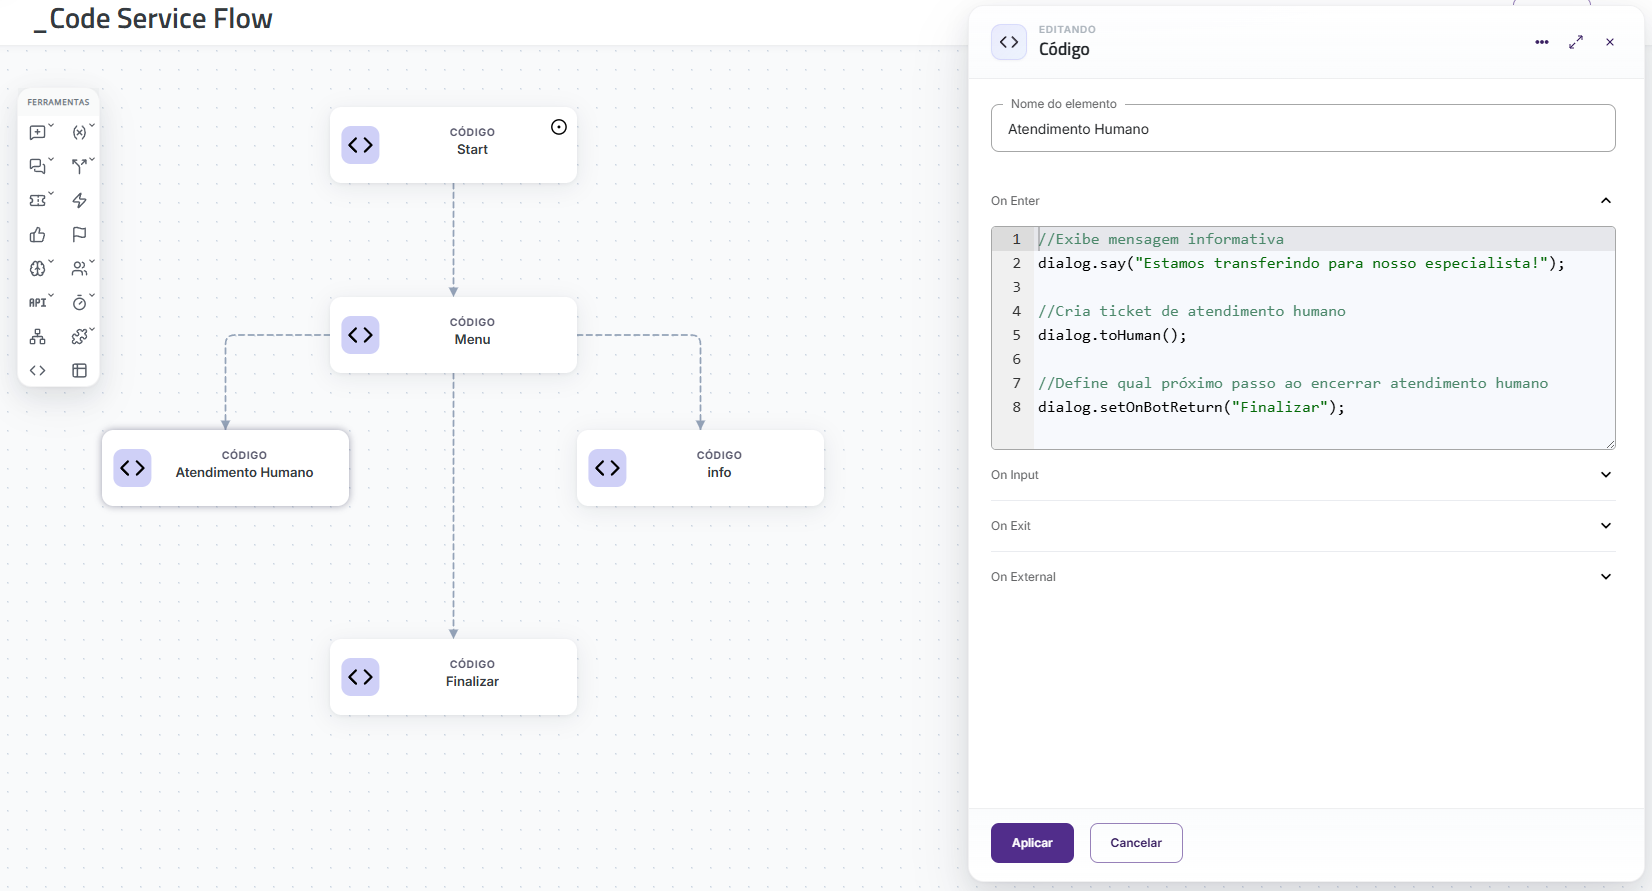The height and width of the screenshot is (891, 1652).
Task: Select the Finalizar node label
Action: 472,682
